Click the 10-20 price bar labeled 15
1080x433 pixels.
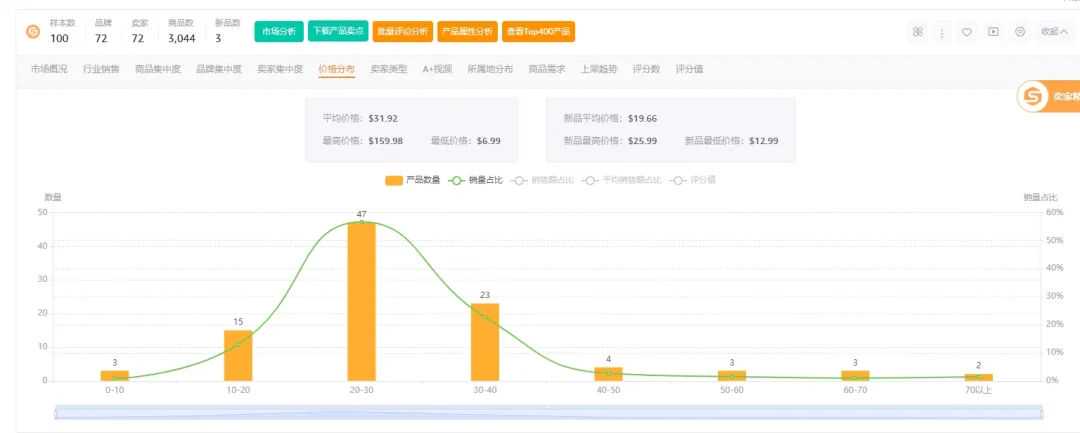[x=238, y=355]
